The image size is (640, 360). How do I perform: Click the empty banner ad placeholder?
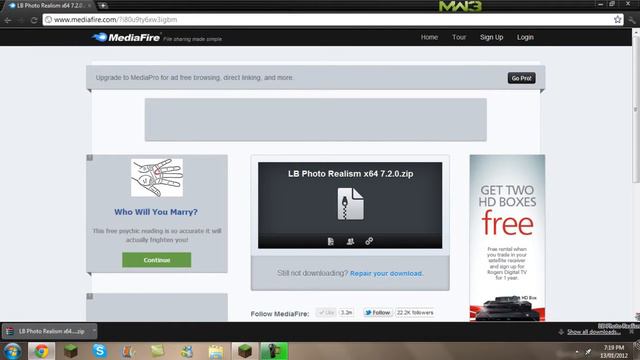pyautogui.click(x=316, y=120)
